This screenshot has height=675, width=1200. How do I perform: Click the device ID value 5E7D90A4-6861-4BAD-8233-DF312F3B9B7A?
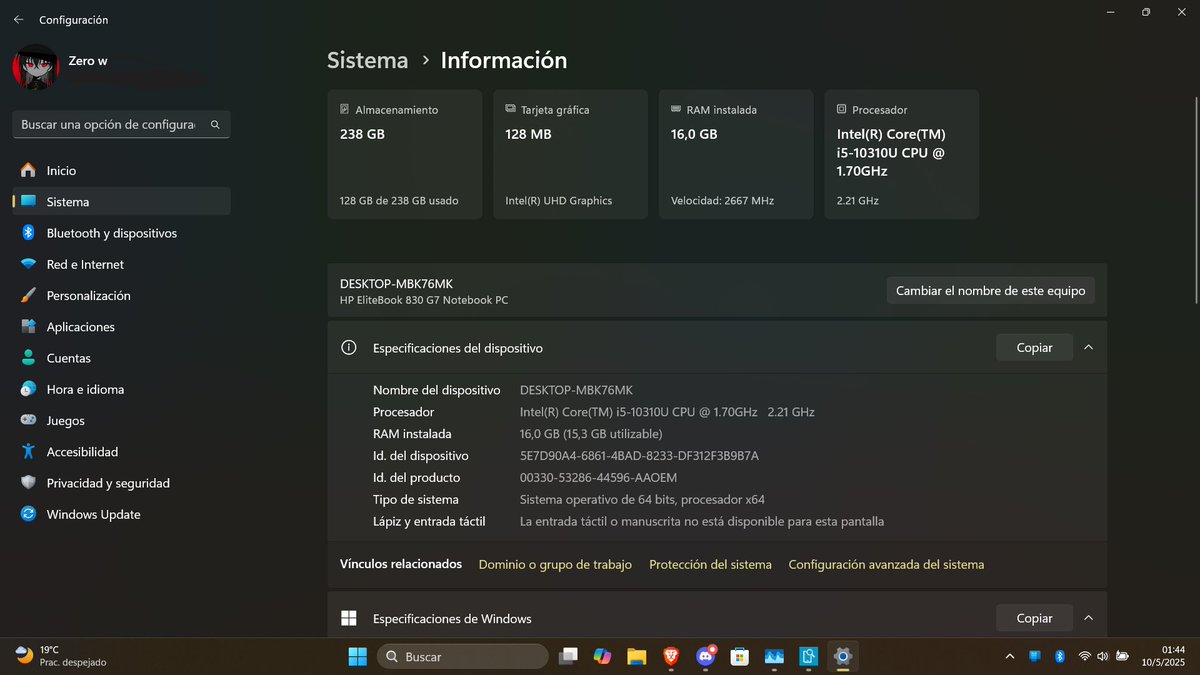(639, 456)
